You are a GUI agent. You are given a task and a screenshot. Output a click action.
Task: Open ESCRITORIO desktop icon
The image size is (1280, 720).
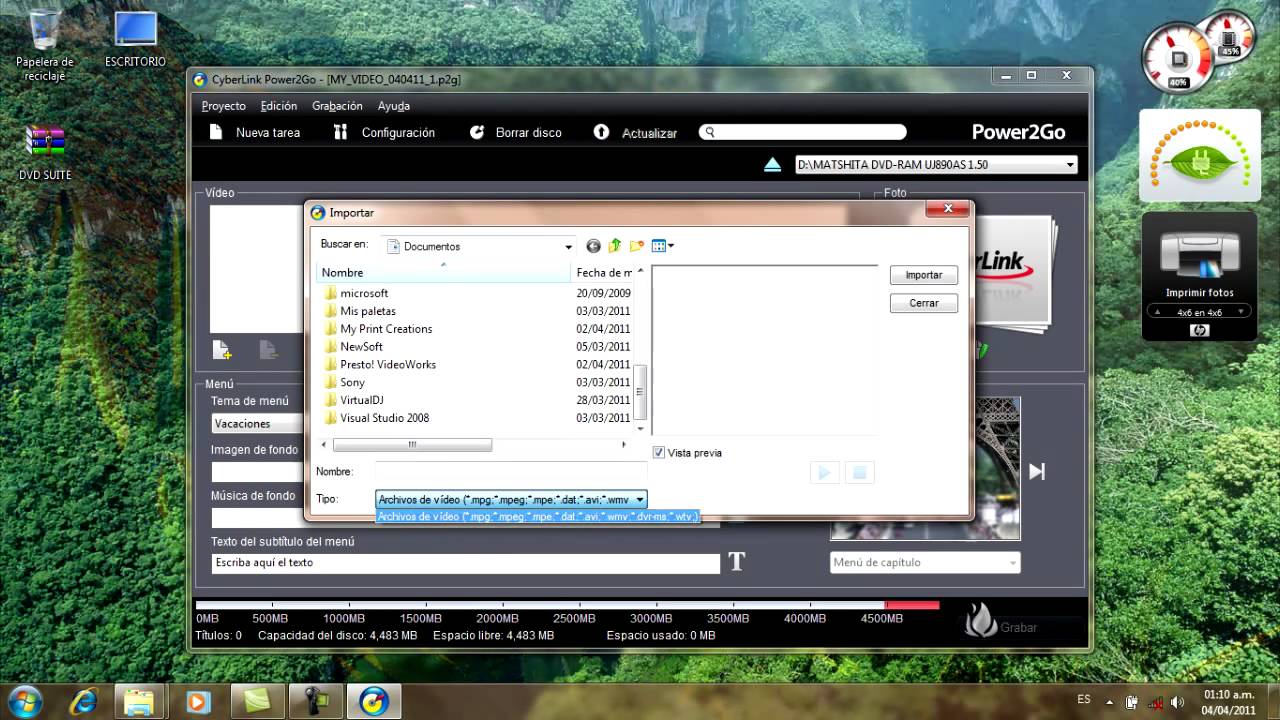pos(135,40)
